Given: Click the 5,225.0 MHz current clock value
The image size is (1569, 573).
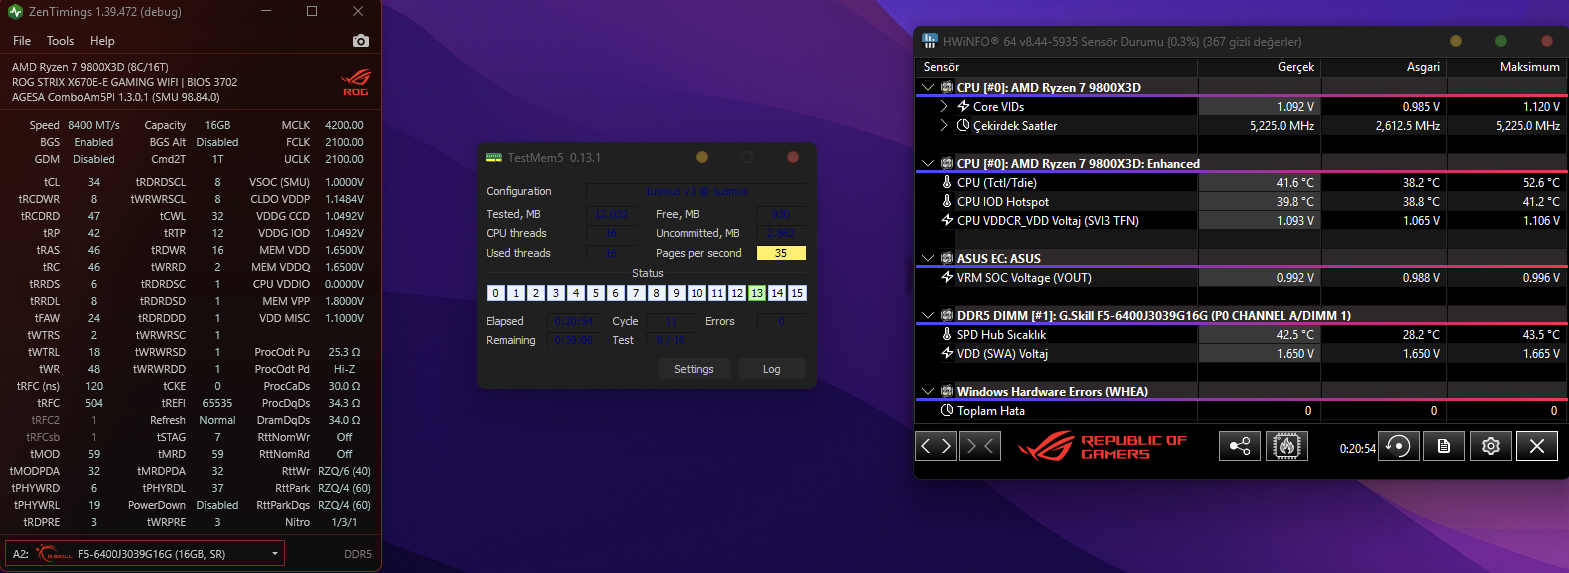Looking at the screenshot, I should coord(1282,125).
